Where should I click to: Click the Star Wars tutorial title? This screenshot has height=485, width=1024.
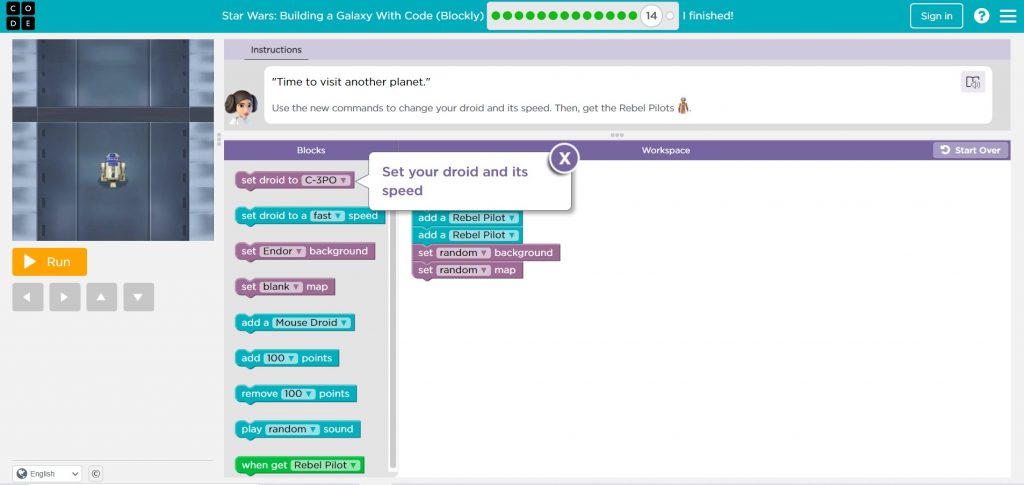(x=353, y=16)
